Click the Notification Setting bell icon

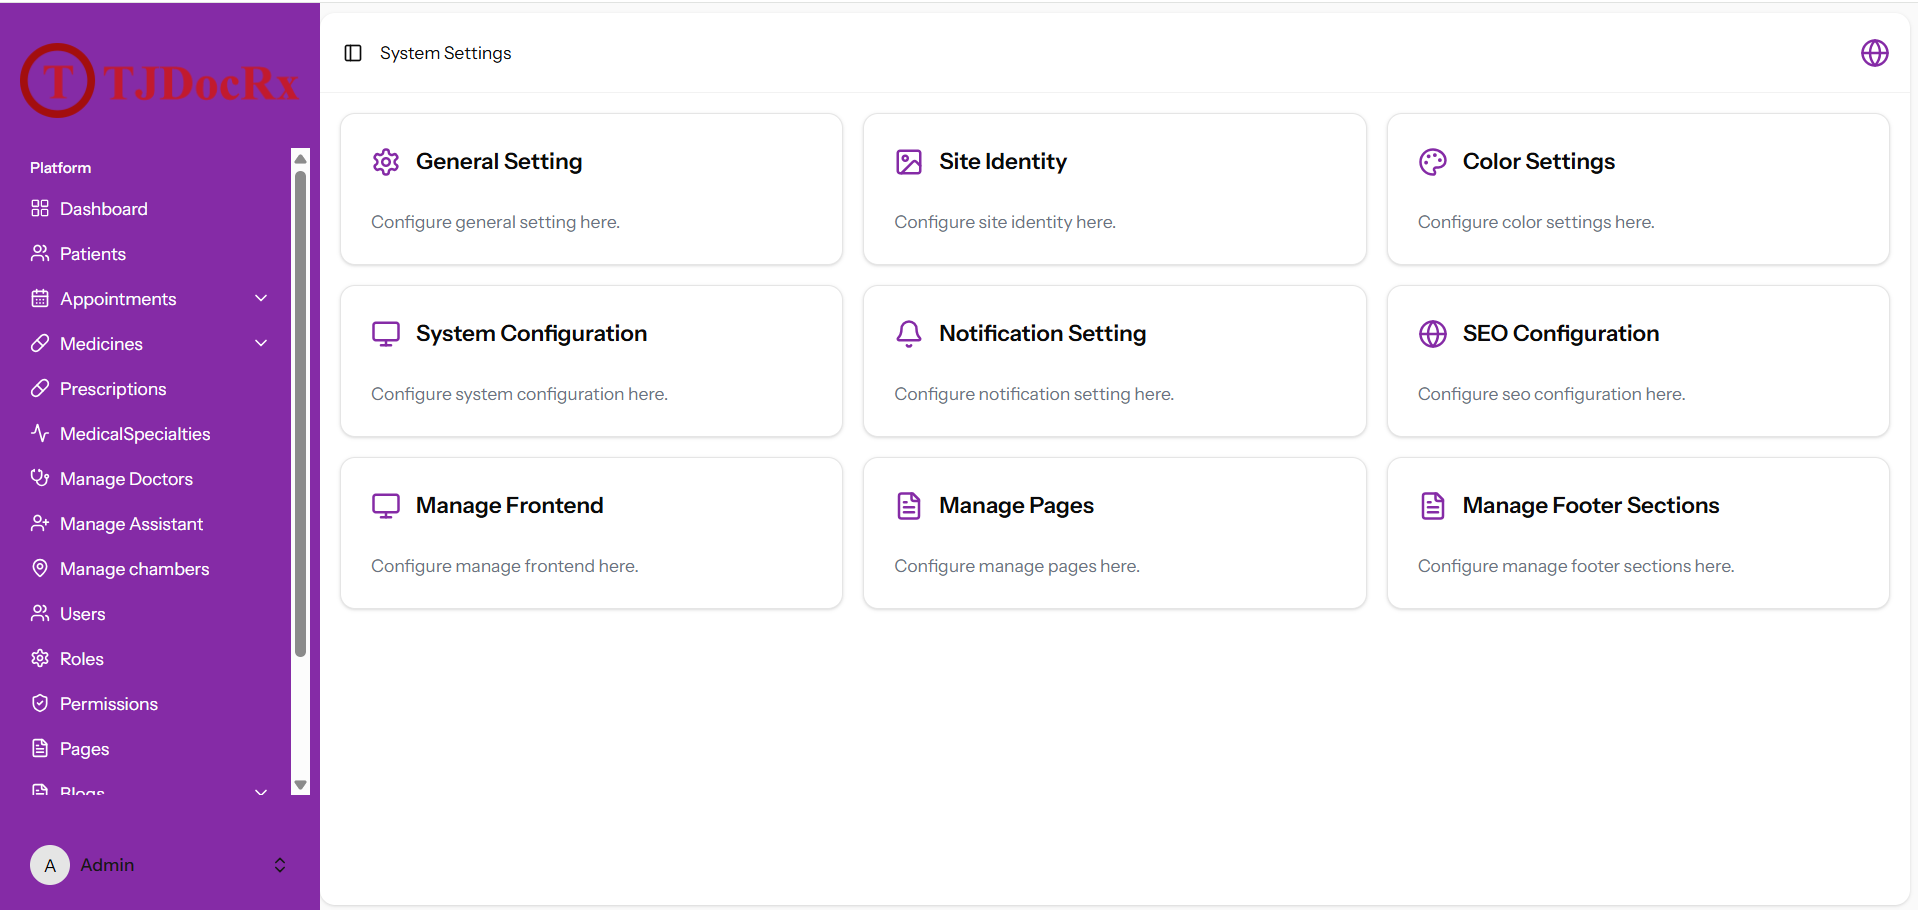point(909,334)
